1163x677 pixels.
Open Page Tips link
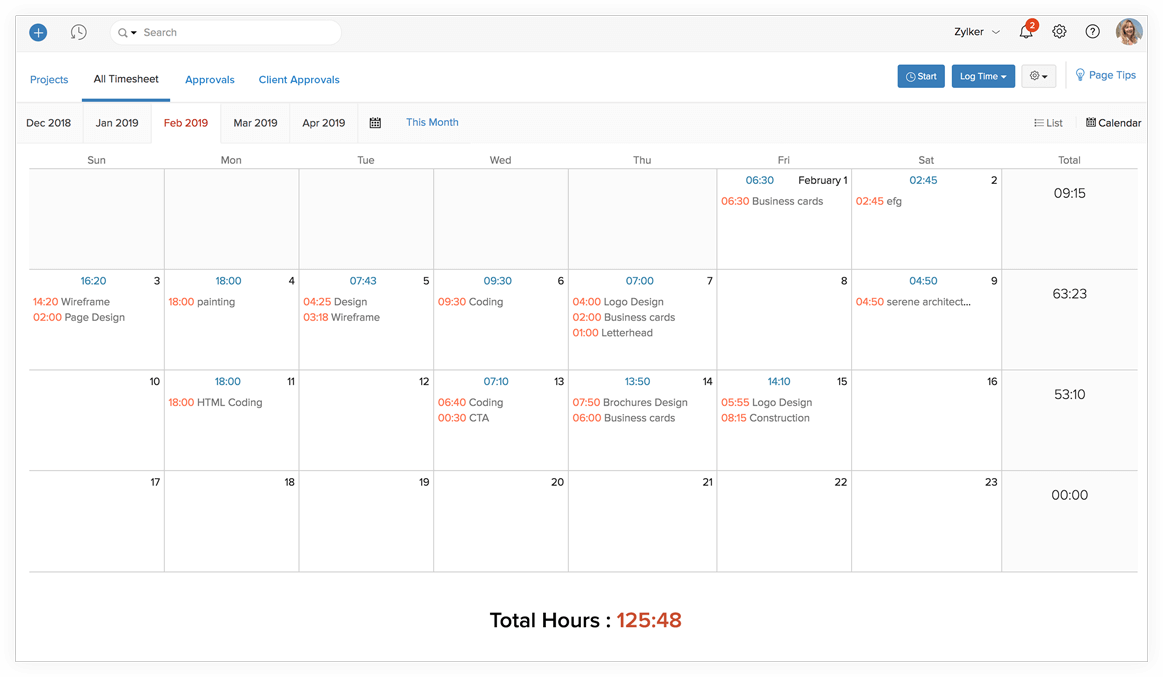pyautogui.click(x=1105, y=75)
